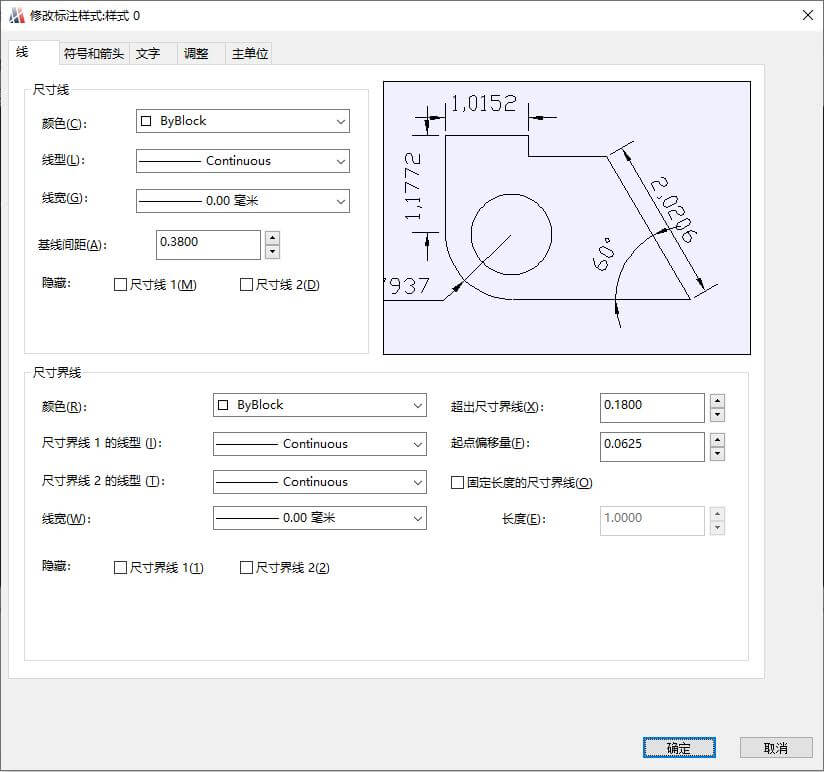Screen dimensions: 824x772
Task: Open the 尺寸线 线型(L) dropdown
Action: click(243, 161)
